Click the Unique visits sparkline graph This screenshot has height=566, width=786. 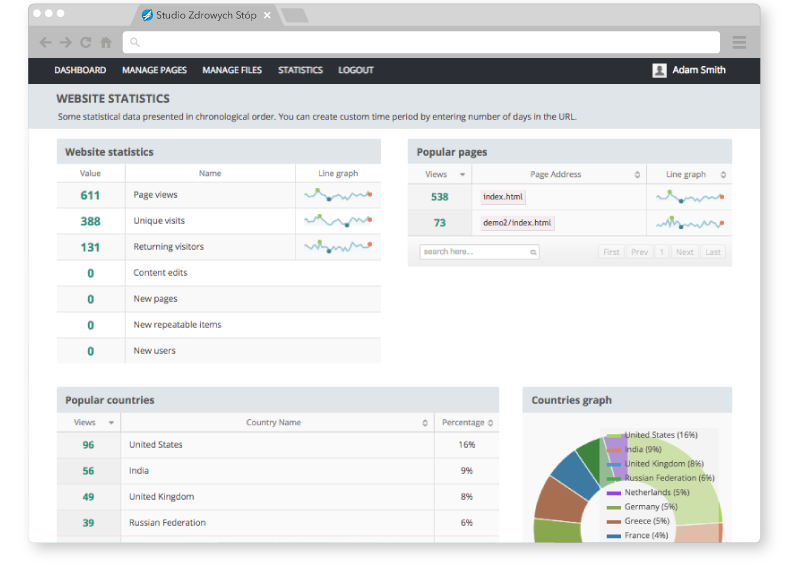pyautogui.click(x=338, y=221)
